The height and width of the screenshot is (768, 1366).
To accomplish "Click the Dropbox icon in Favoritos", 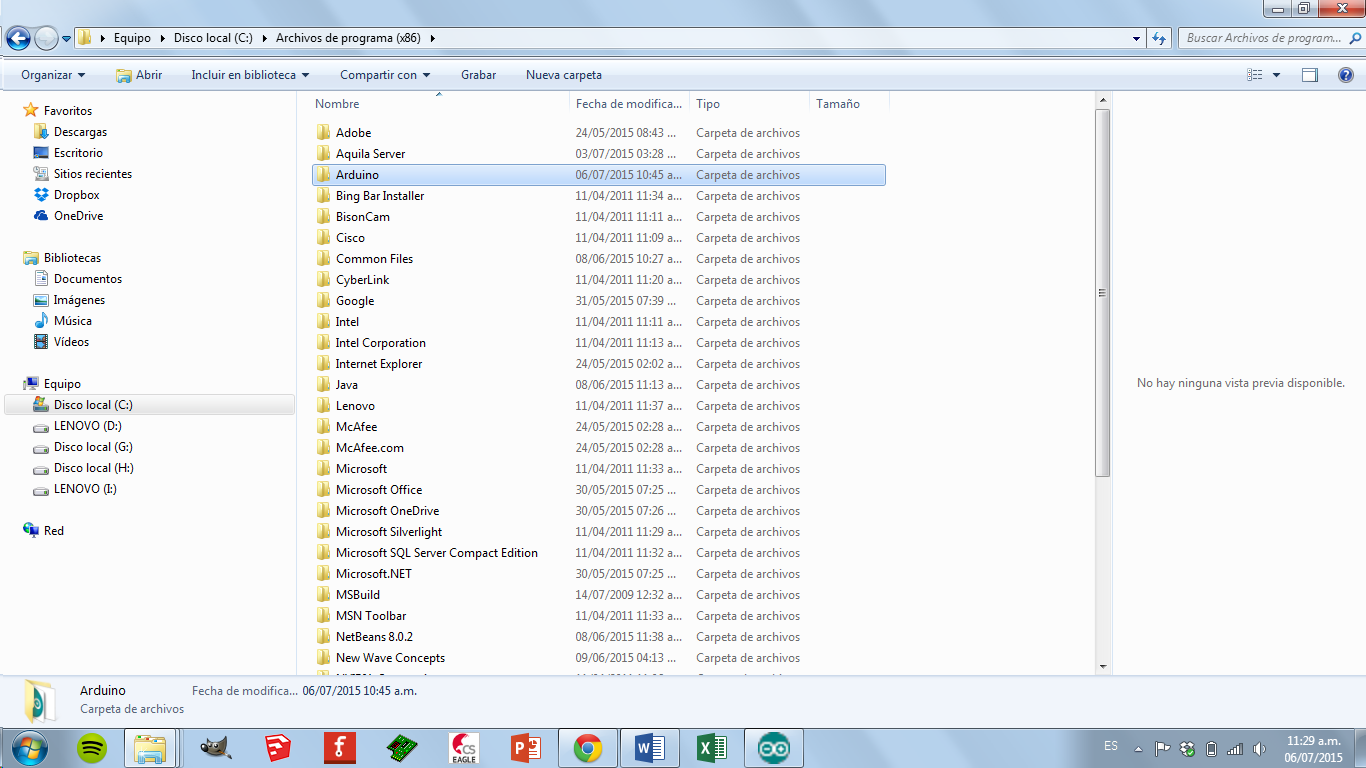I will click(x=41, y=195).
